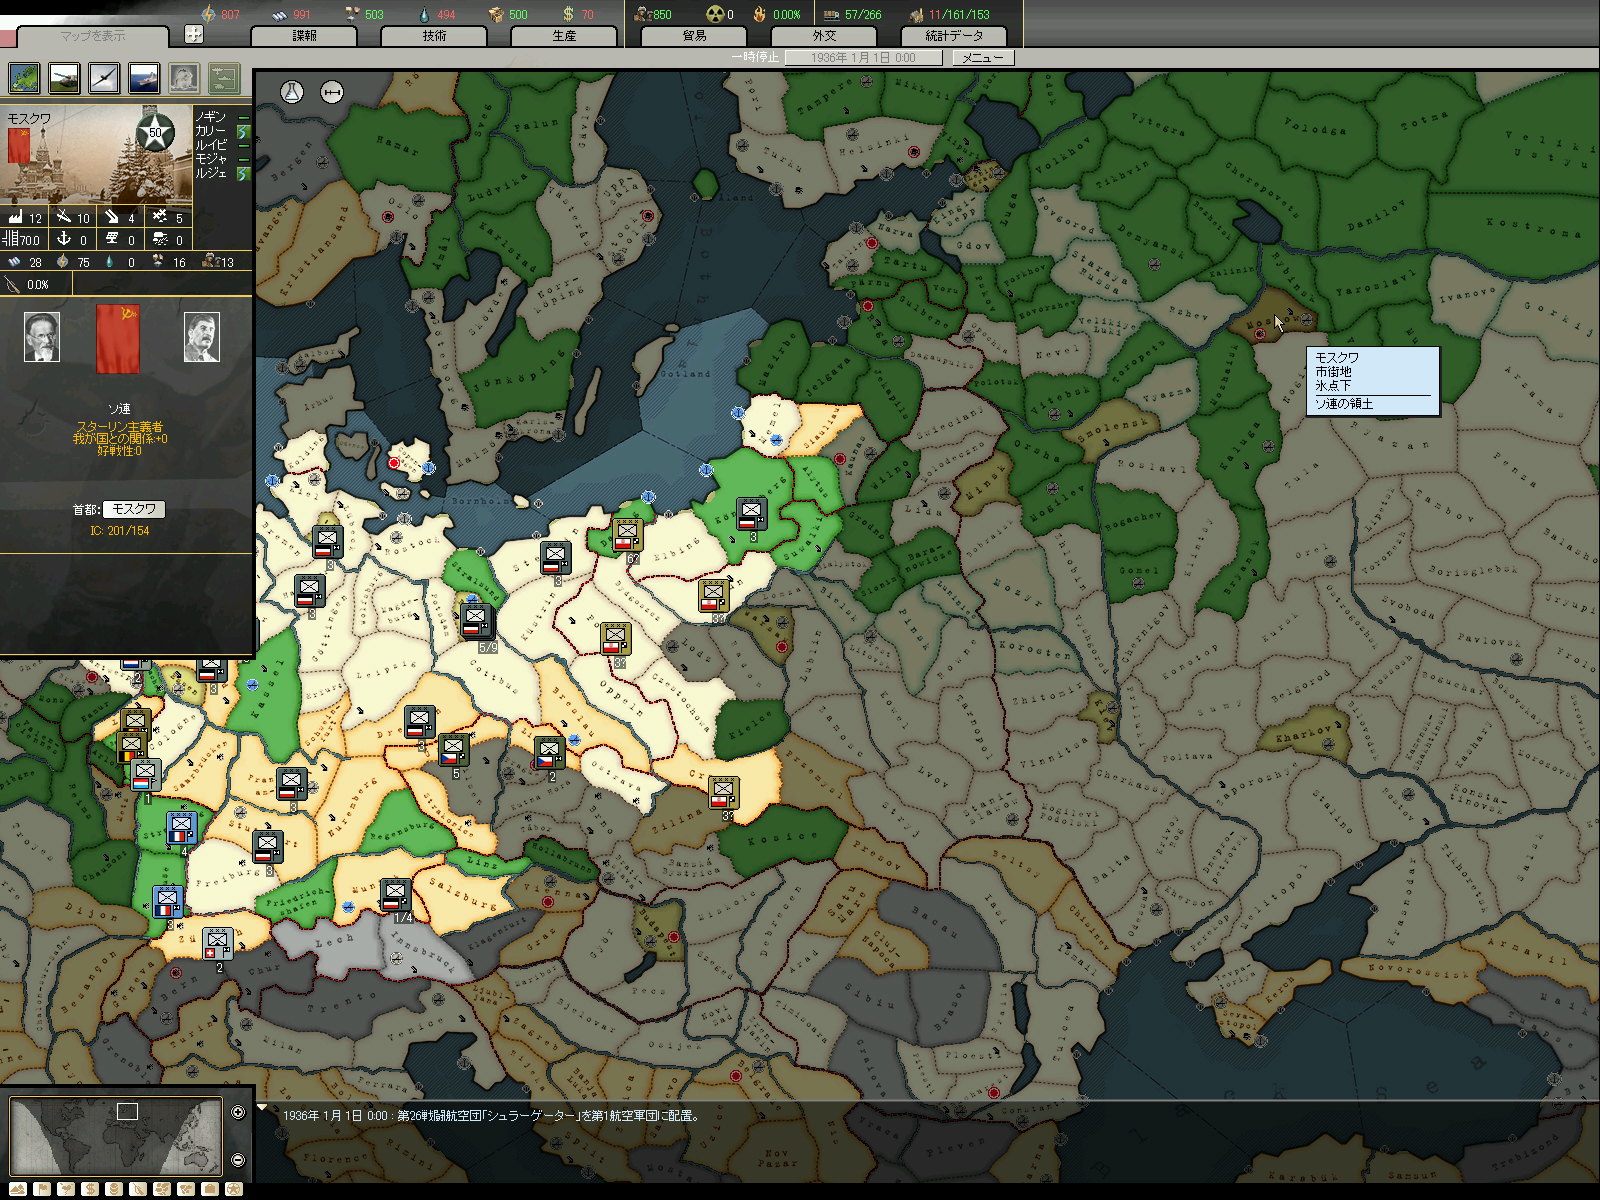Image resolution: width=1600 pixels, height=1200 pixels.
Task: Open the land units tank icon
Action: (64, 78)
